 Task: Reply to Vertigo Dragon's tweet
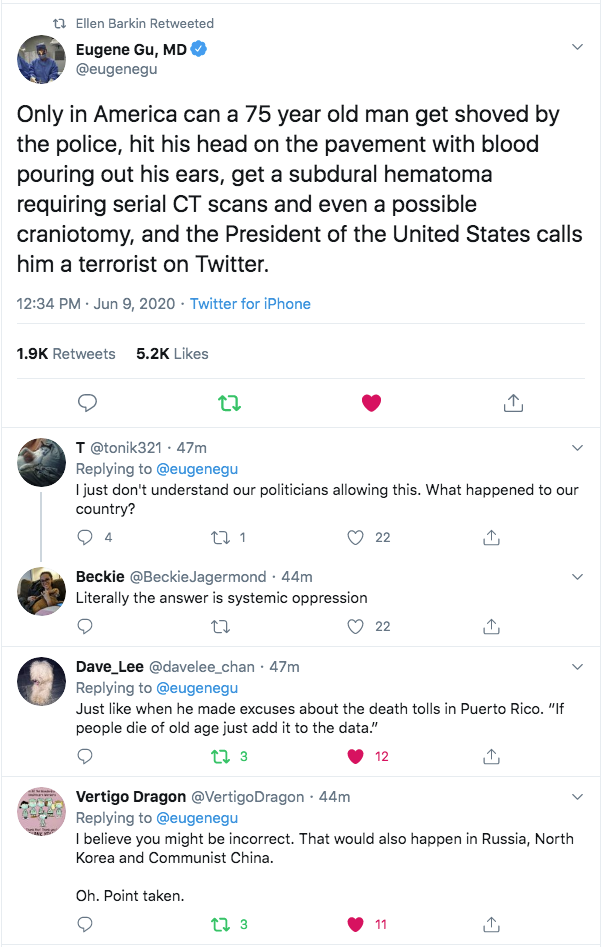click(86, 924)
